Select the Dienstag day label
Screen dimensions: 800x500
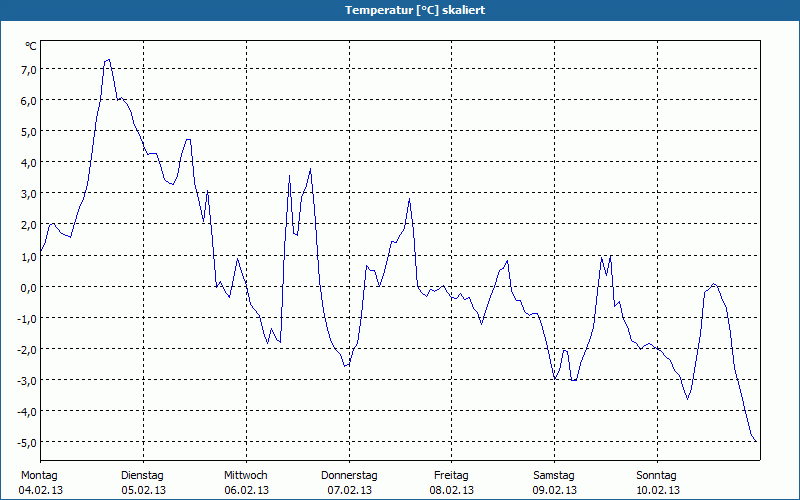click(x=142, y=476)
